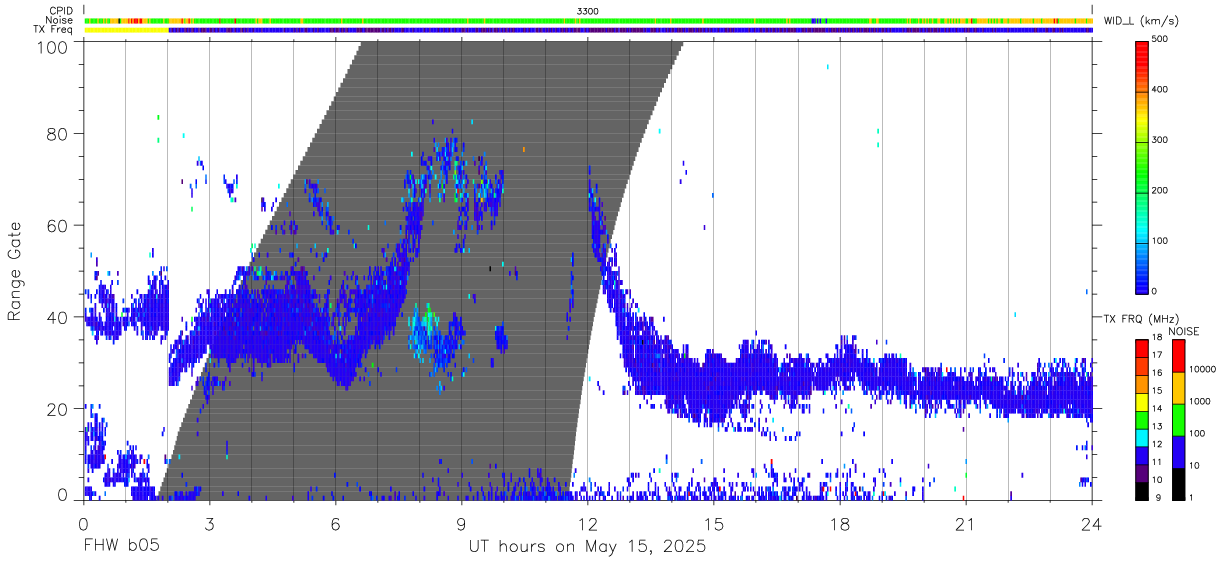Viewport: 1228px width, 567px height.
Task: Click the 400 tick on the width color bar
Action: point(1160,90)
